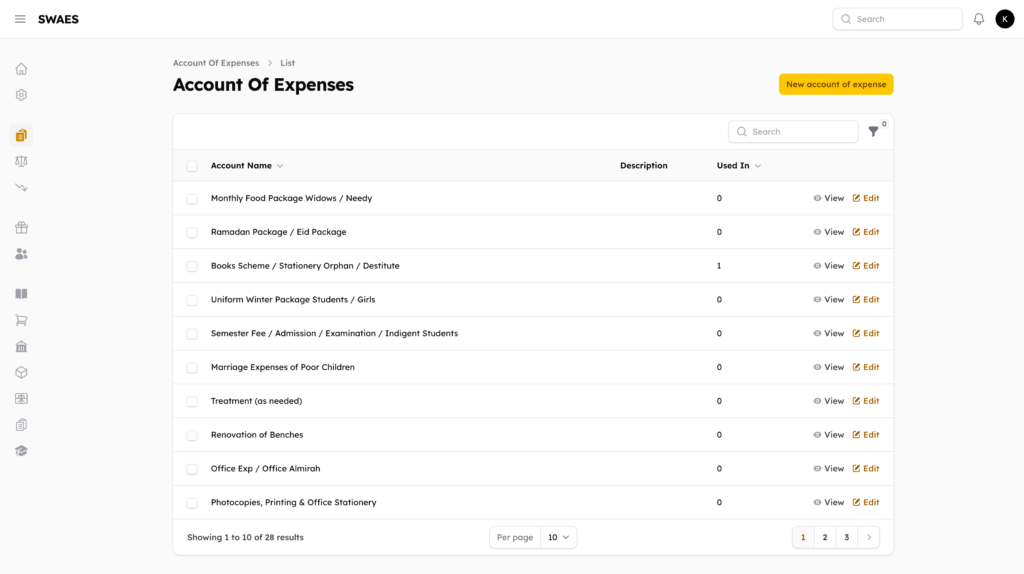Open notifications bell
Screen dimensions: 1024x574
coord(978,19)
